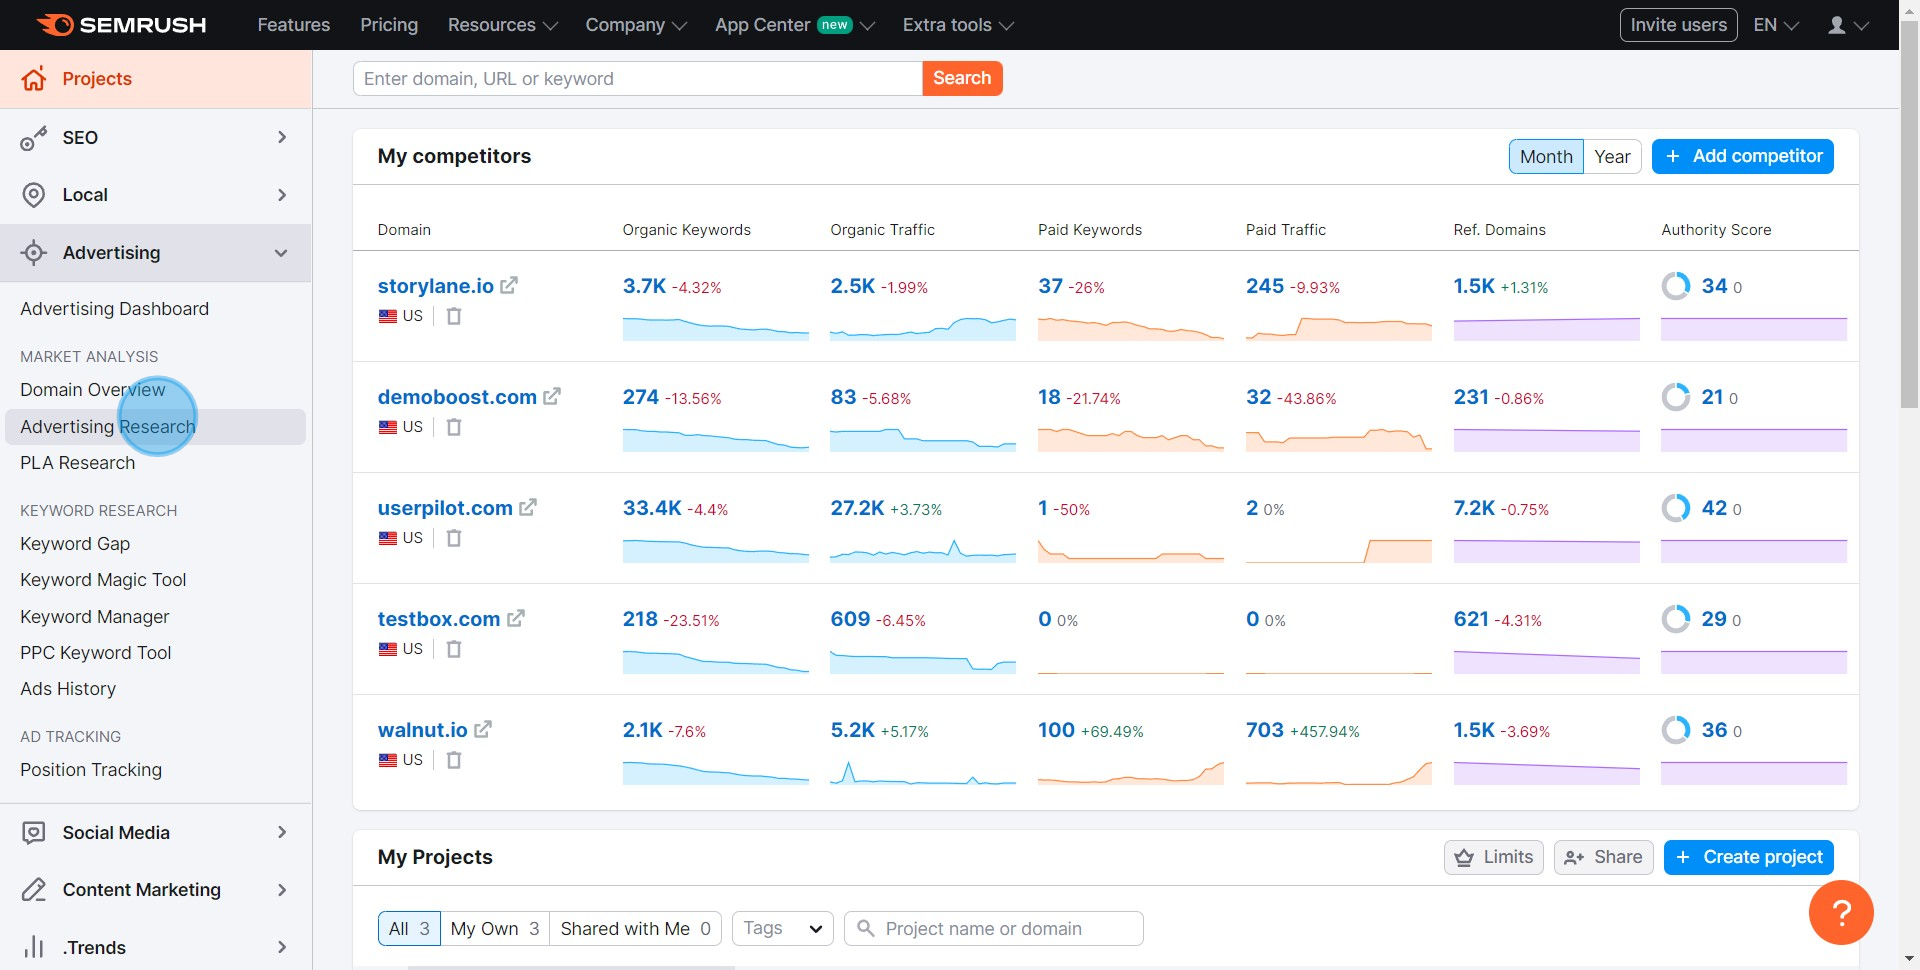The width and height of the screenshot is (1920, 970).
Task: Delete testbox.com competitor with trash icon
Action: pos(454,649)
